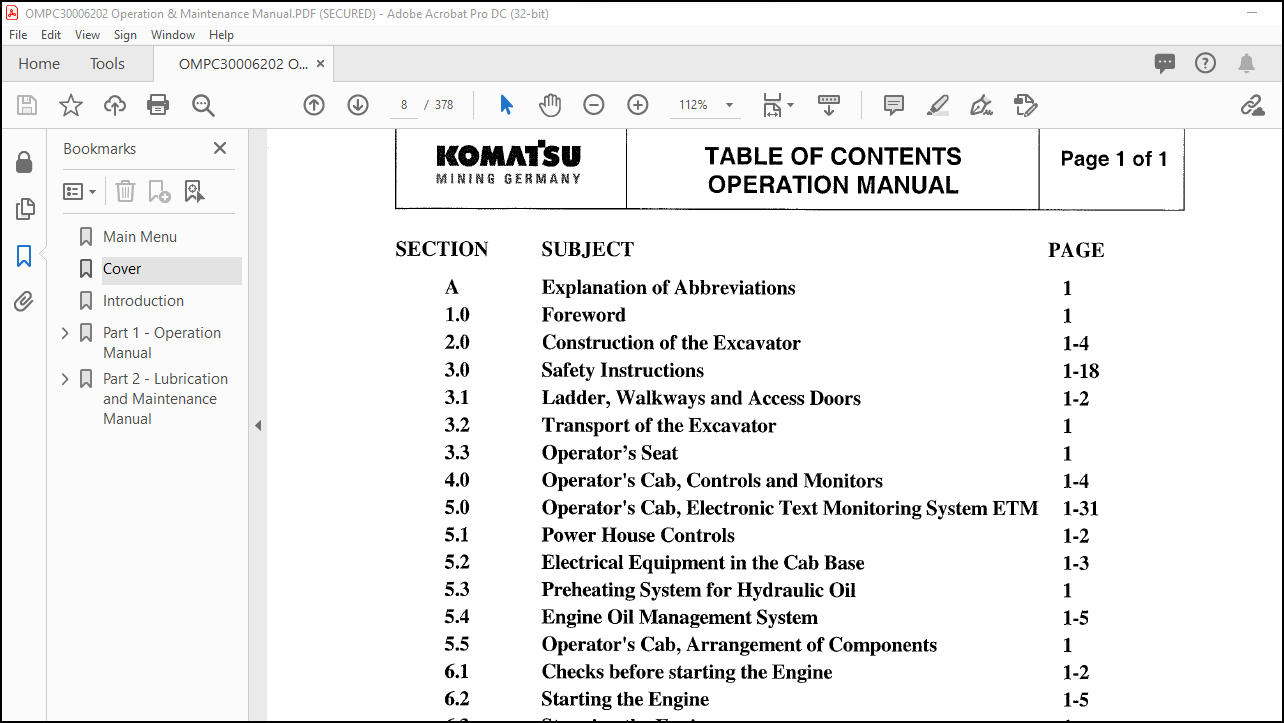Viewport: 1284px width, 723px height.
Task: Click 'Power House Controls' contents entry
Action: 638,536
